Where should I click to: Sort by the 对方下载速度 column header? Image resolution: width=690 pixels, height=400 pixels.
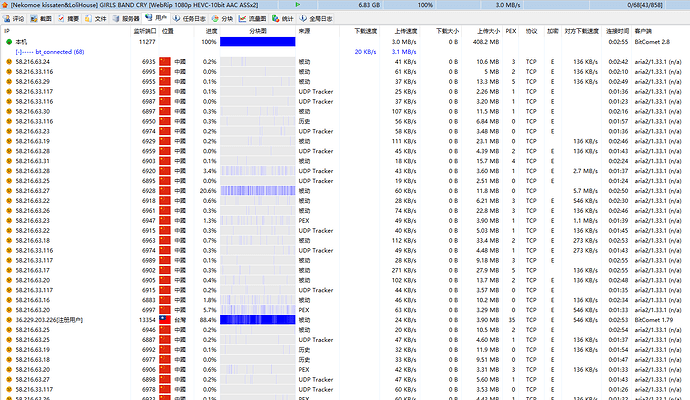(581, 31)
